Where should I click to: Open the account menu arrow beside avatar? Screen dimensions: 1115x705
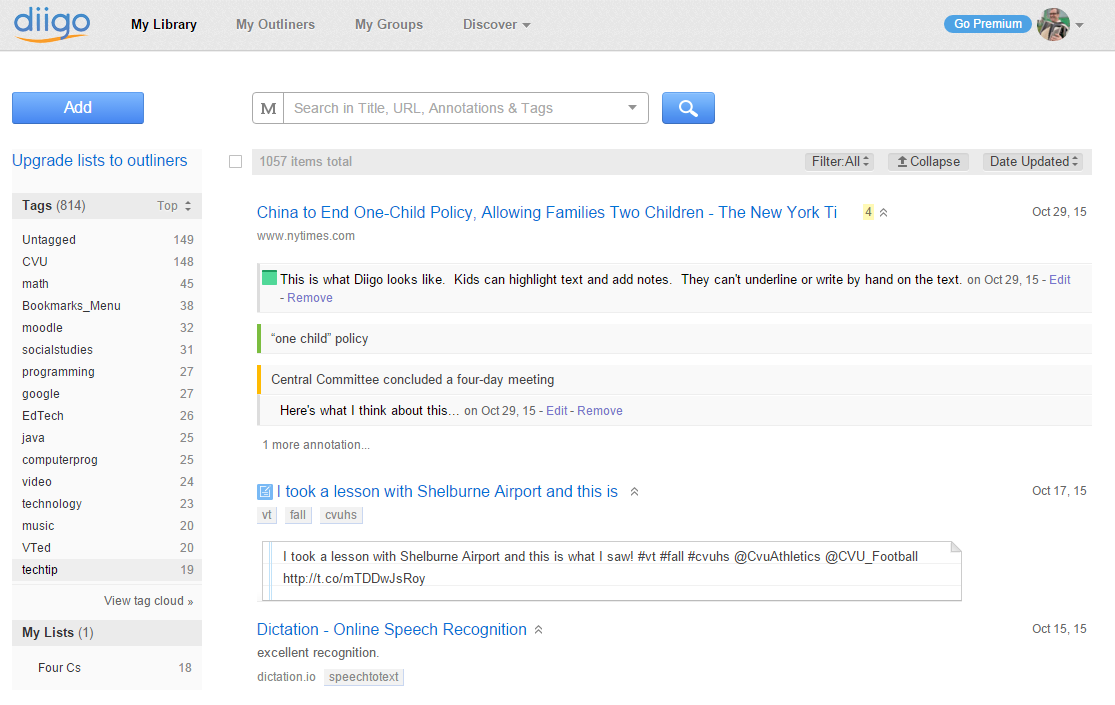[x=1079, y=25]
